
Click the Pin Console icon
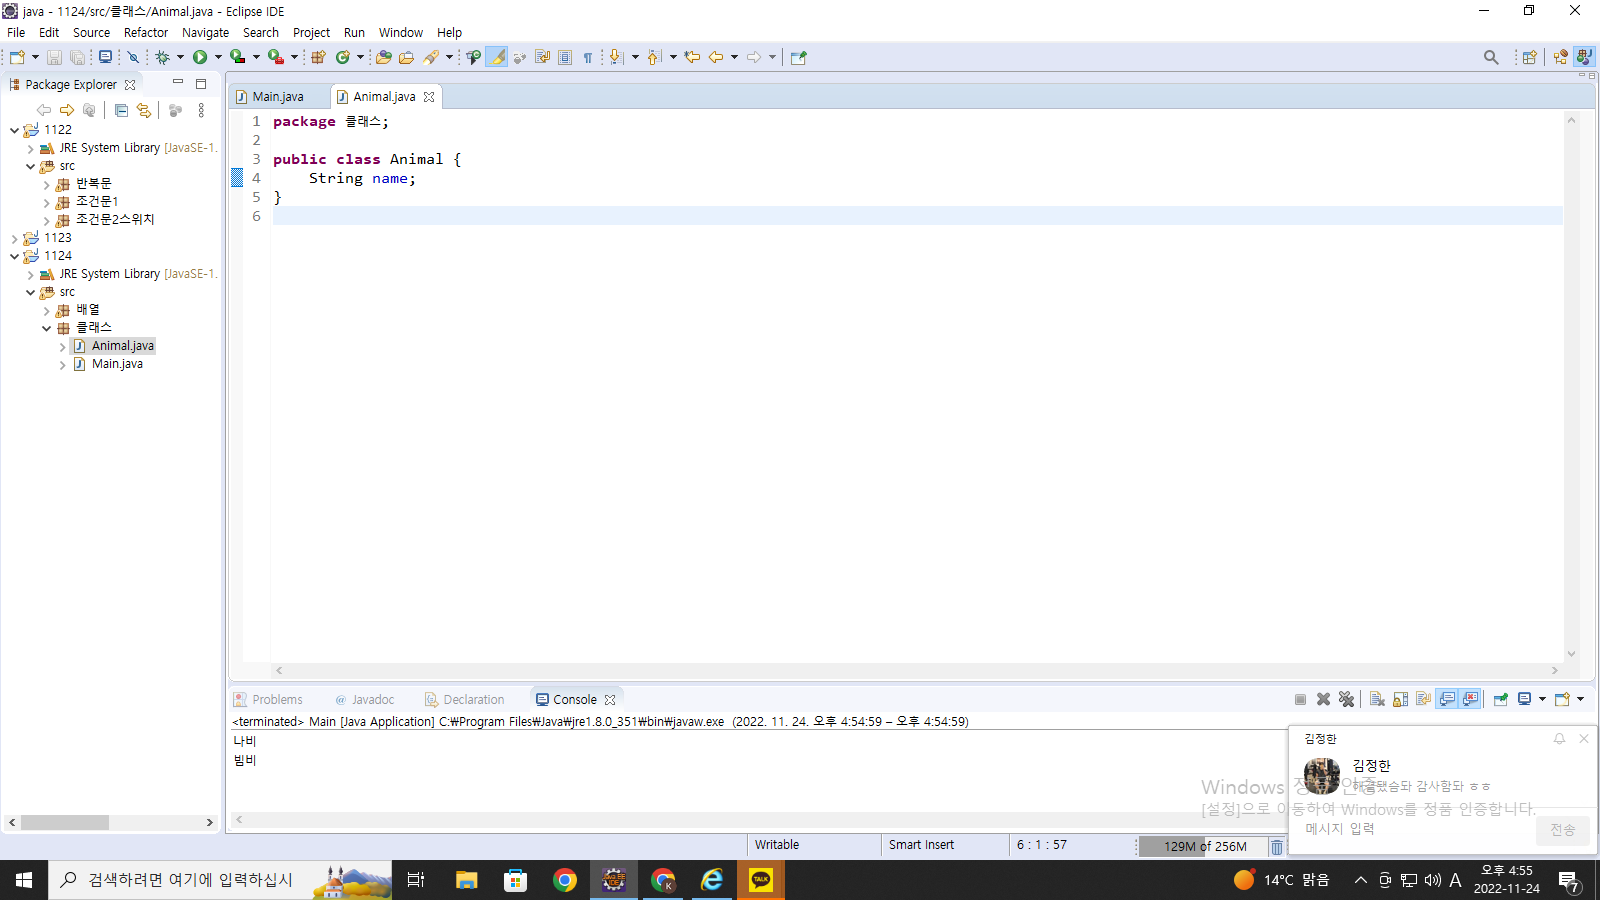1500,699
